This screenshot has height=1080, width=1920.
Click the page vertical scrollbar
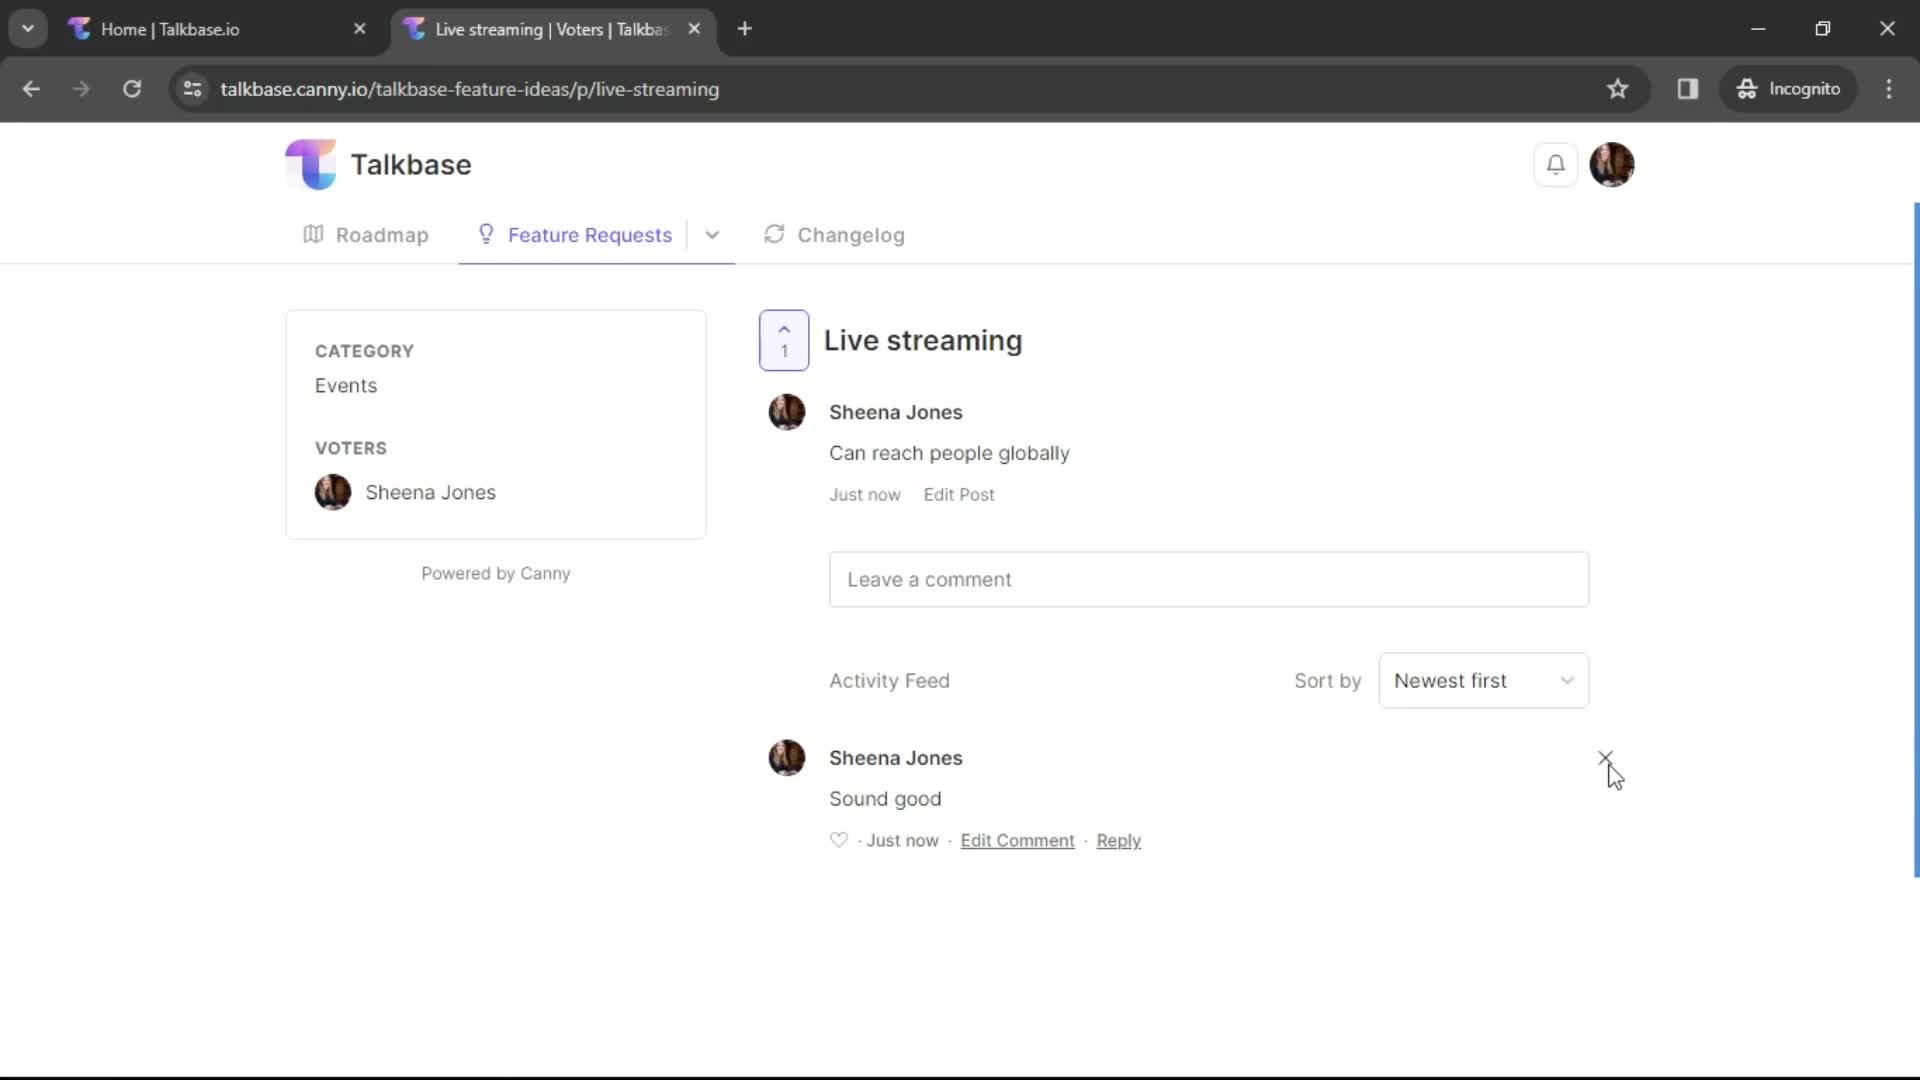tap(1916, 540)
